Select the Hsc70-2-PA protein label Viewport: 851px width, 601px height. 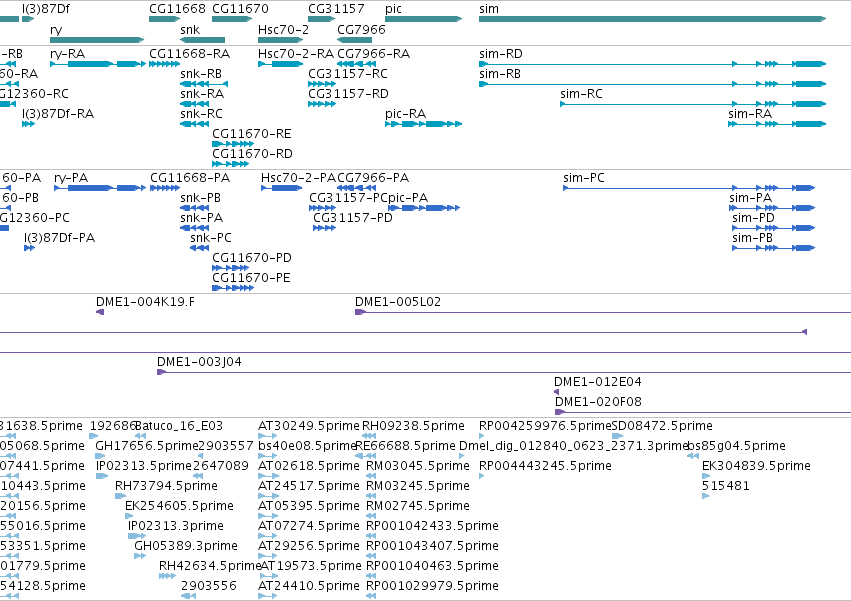(x=298, y=178)
